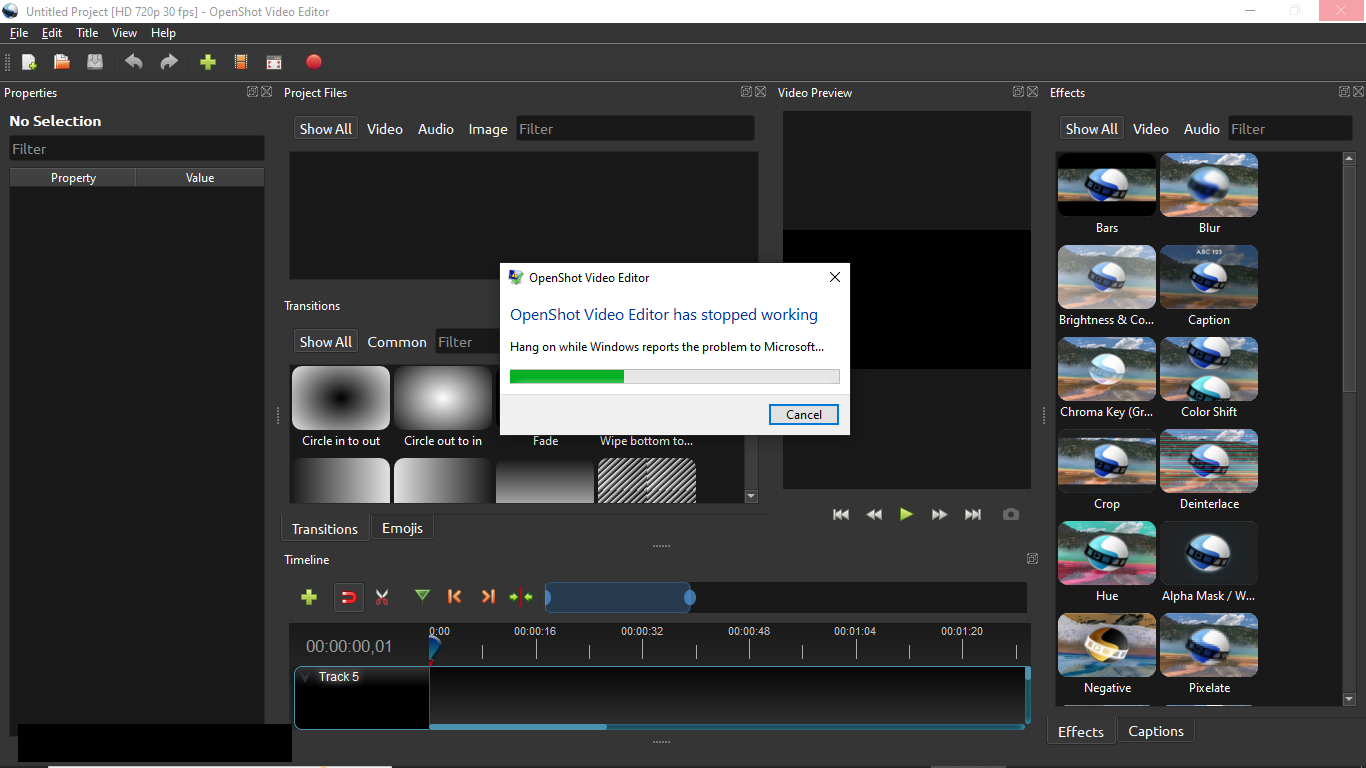Open the Title menu
The height and width of the screenshot is (768, 1366).
pyautogui.click(x=87, y=33)
